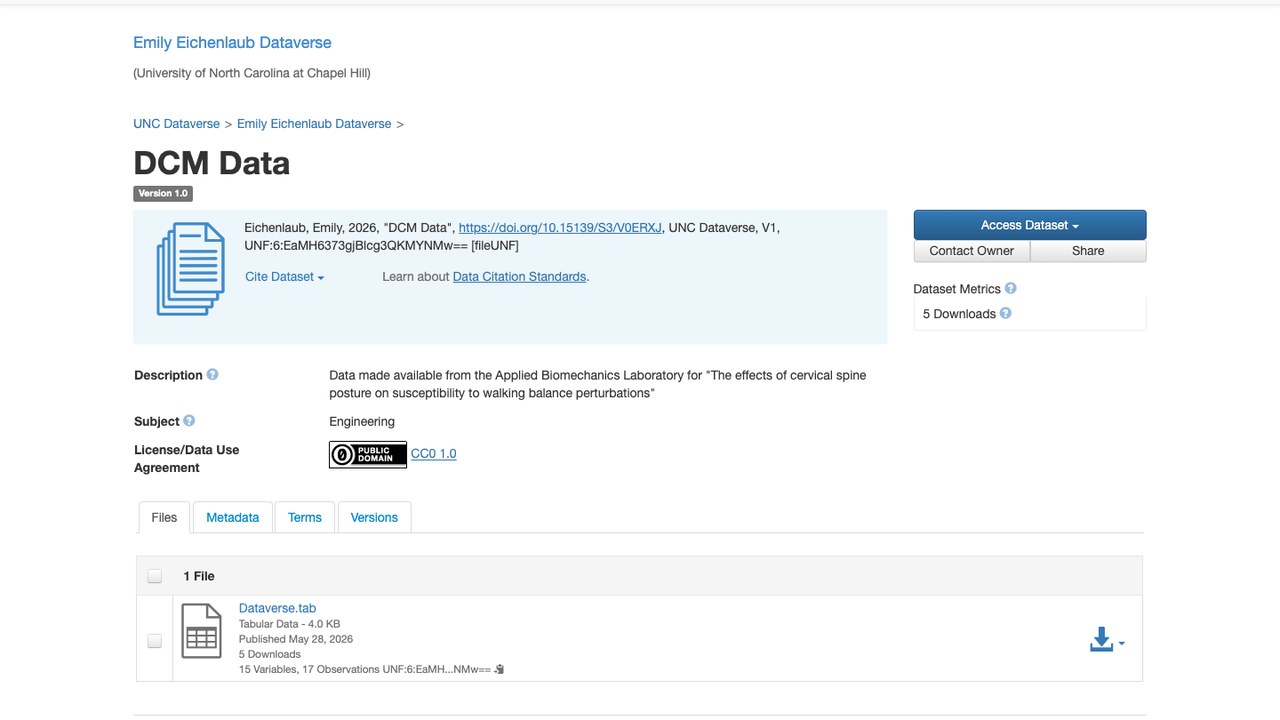
Task: Click the Subject help question mark icon
Action: (189, 421)
